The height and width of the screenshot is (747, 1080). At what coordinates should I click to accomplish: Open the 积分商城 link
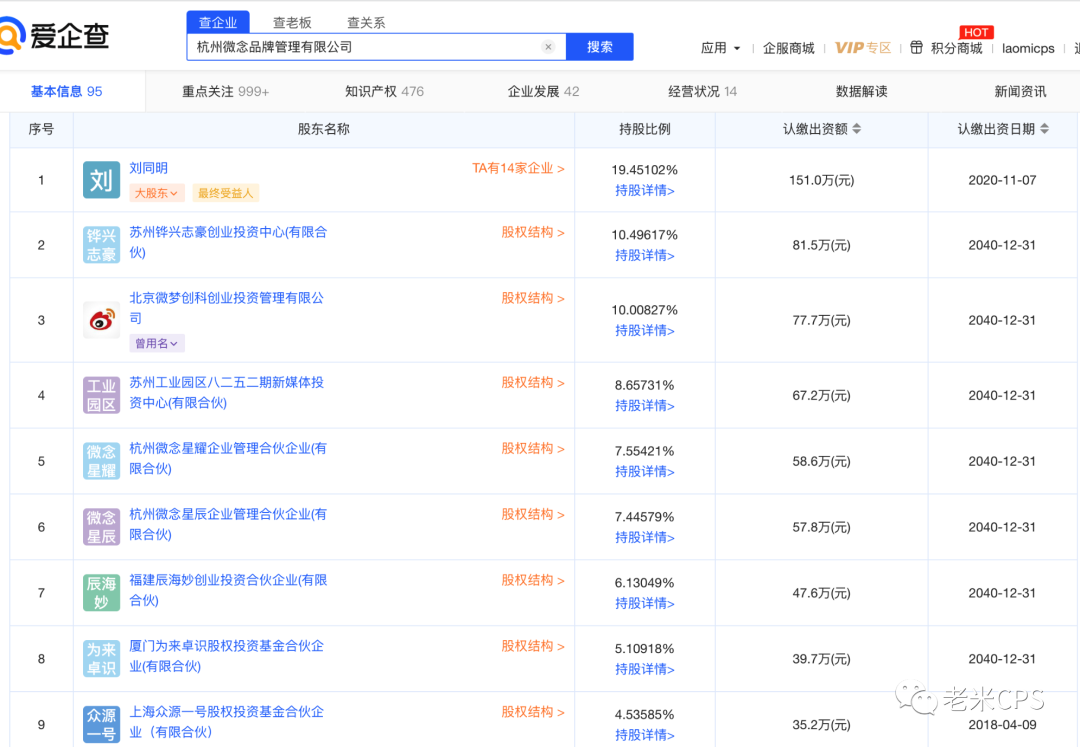956,48
